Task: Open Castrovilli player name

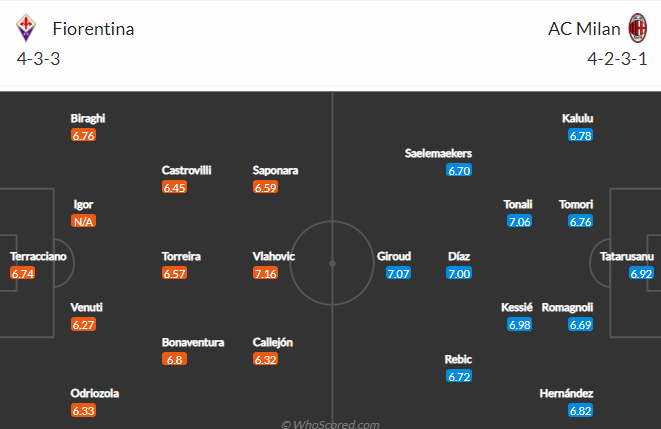Action: [186, 170]
